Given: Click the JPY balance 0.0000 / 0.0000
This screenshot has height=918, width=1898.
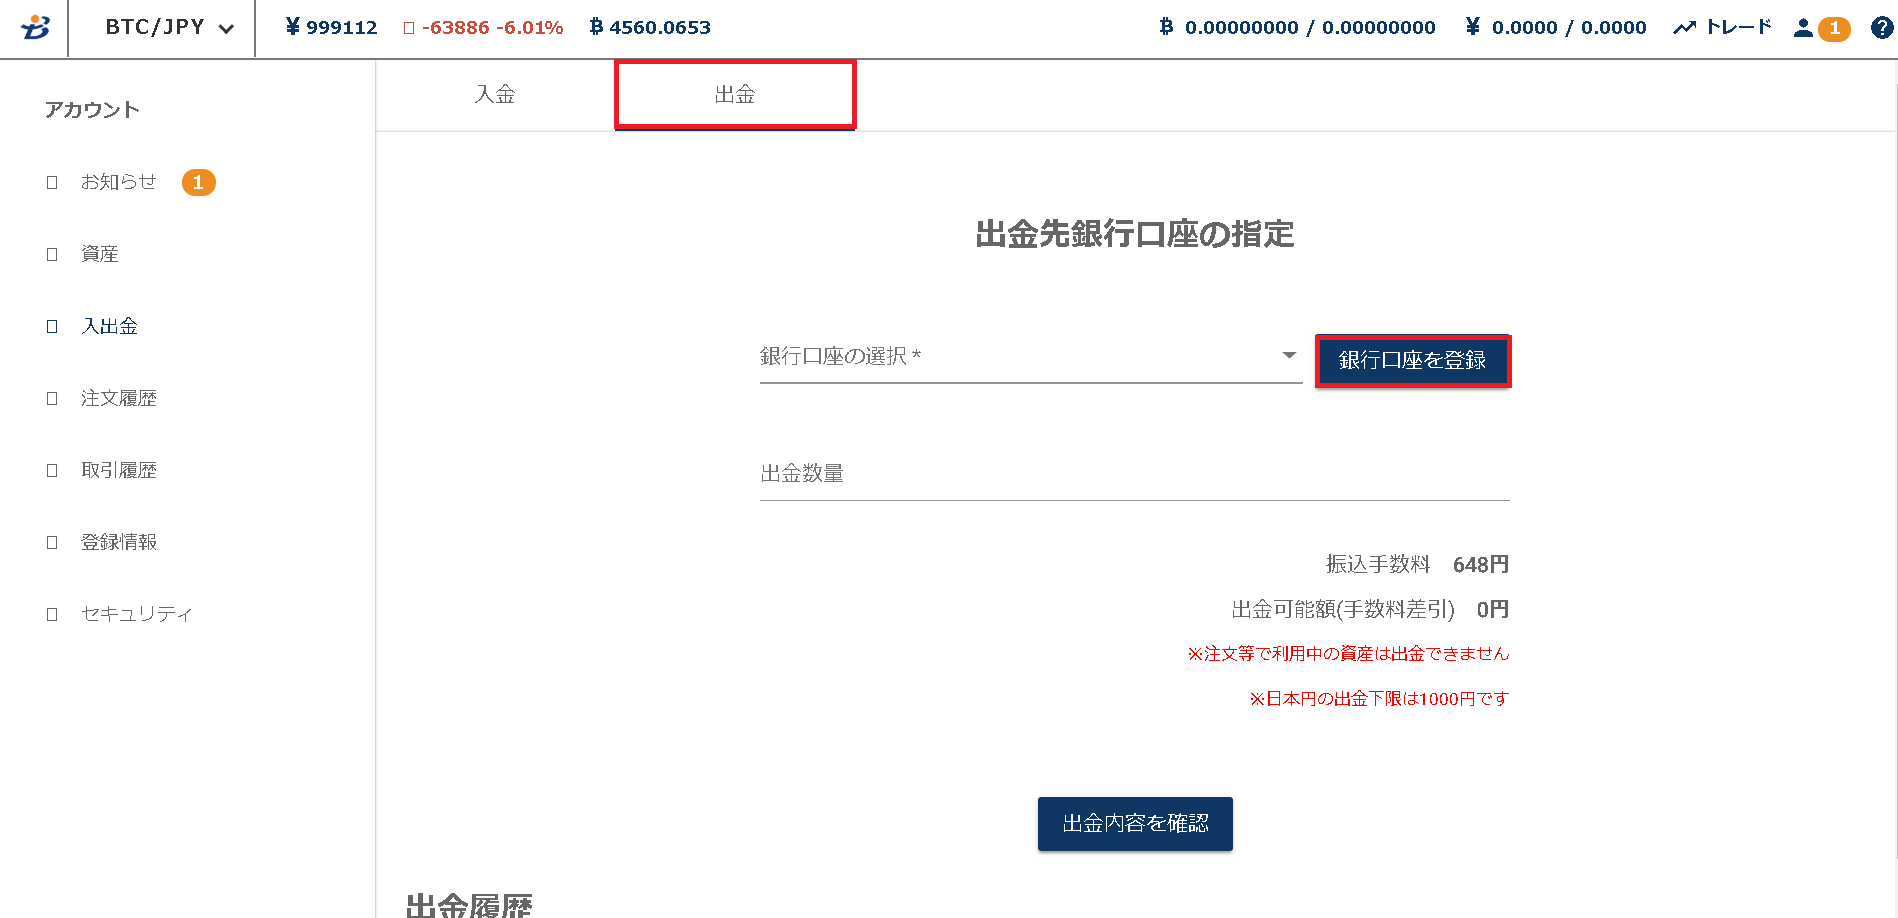Looking at the screenshot, I should pos(1556,28).
